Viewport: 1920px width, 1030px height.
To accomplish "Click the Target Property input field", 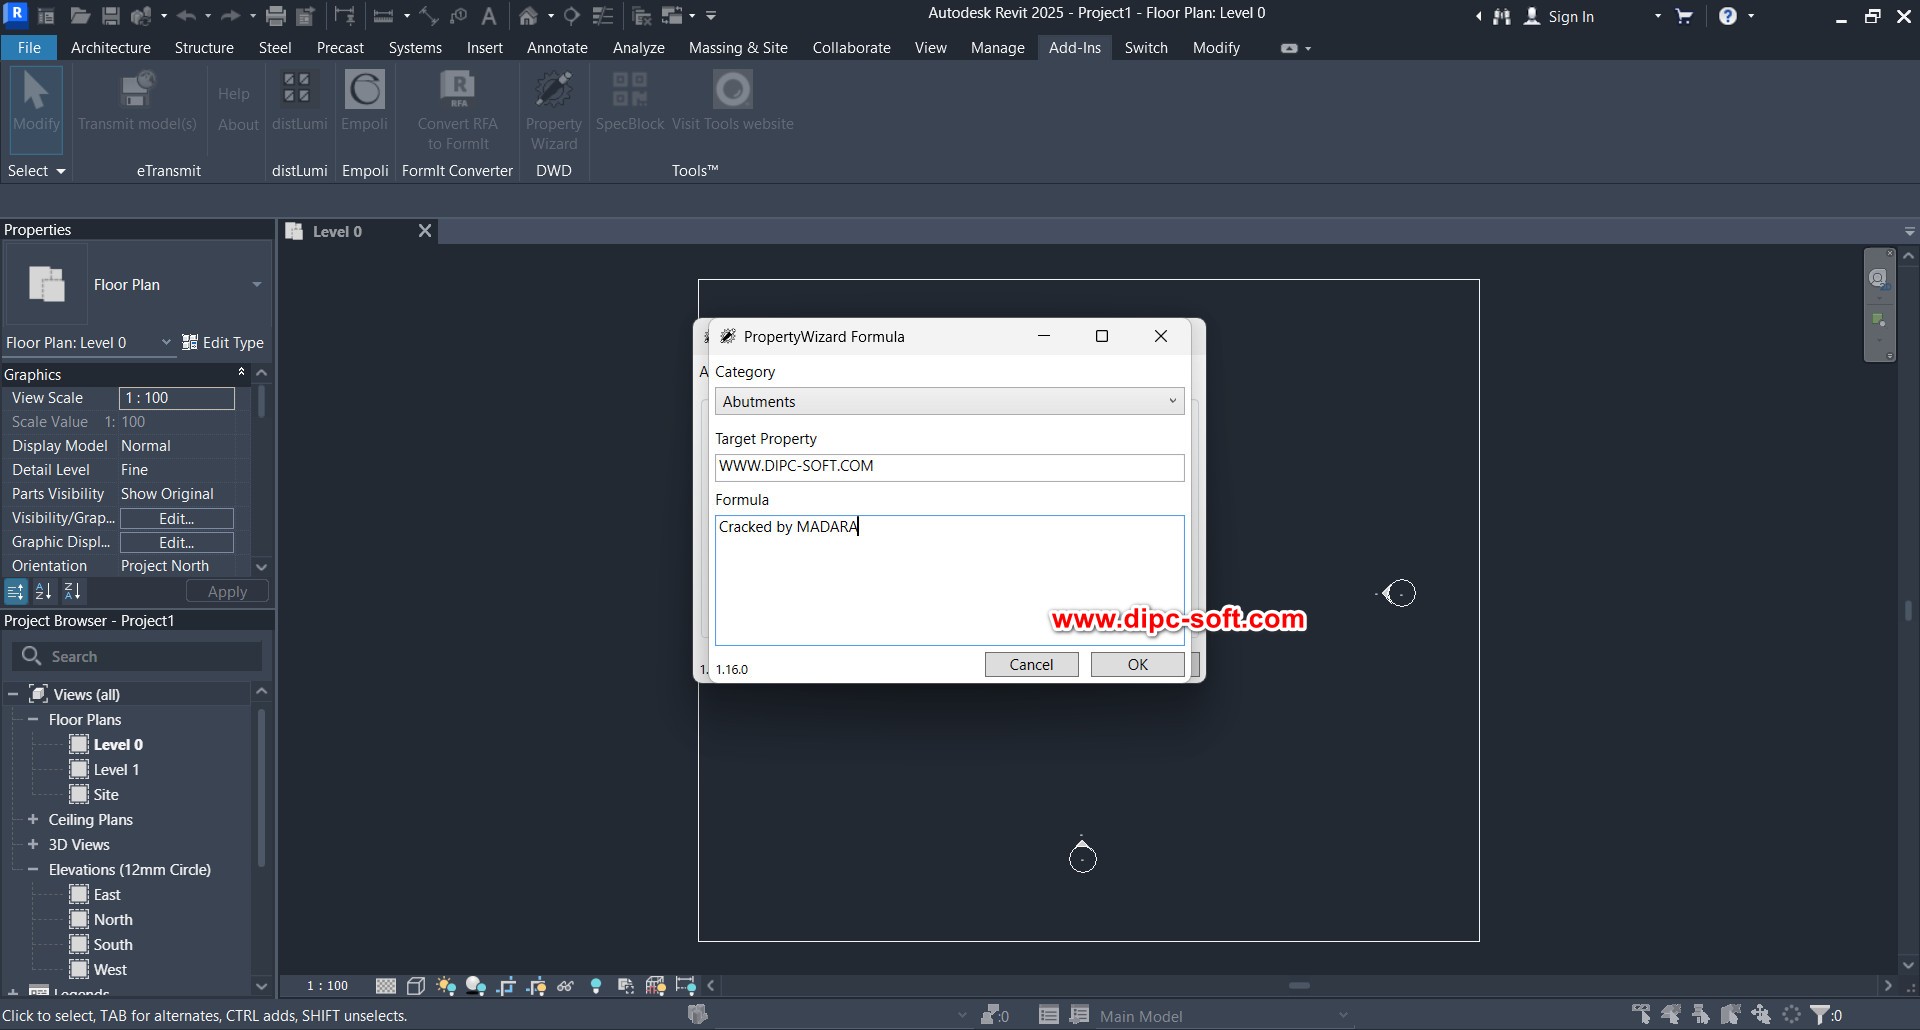I will 949,467.
